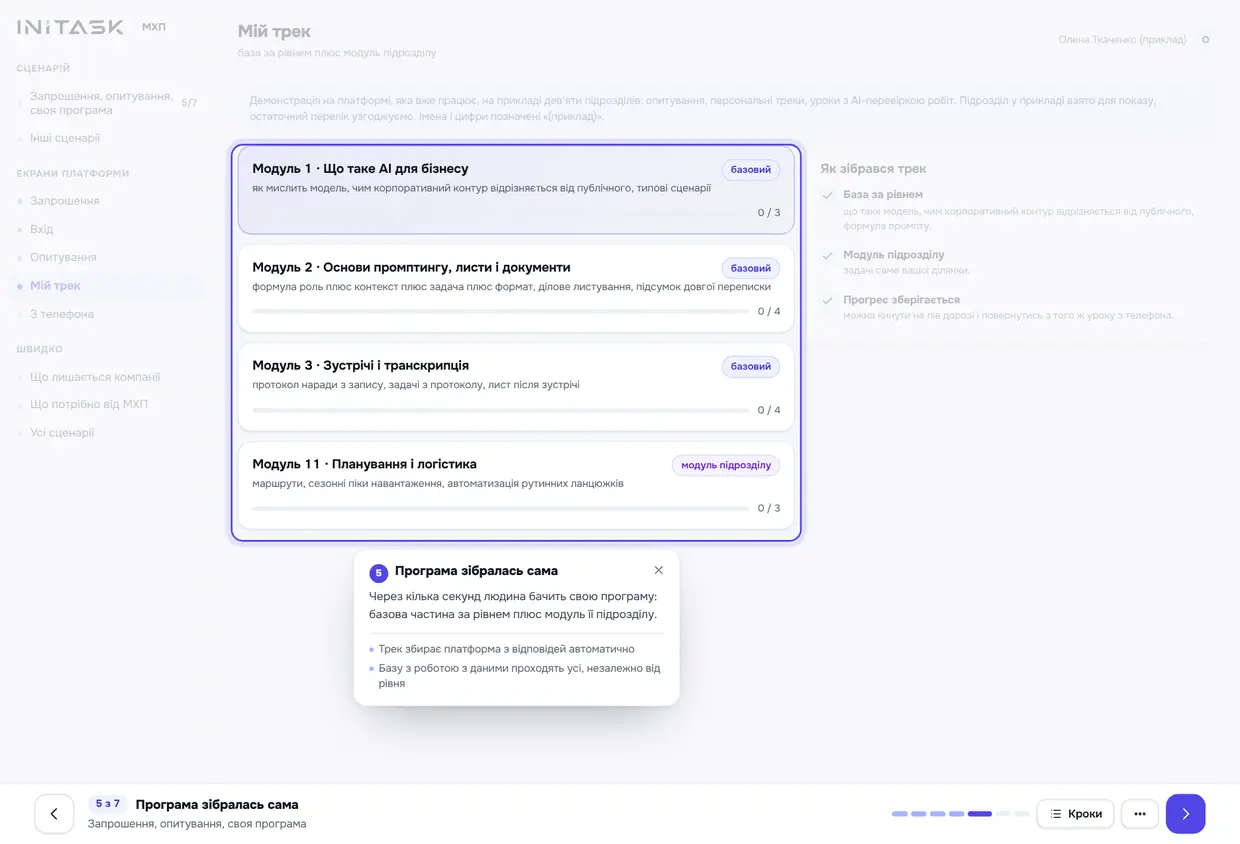The width and height of the screenshot is (1240, 844).
Task: Advance with the purple next arrow button
Action: pyautogui.click(x=1185, y=814)
